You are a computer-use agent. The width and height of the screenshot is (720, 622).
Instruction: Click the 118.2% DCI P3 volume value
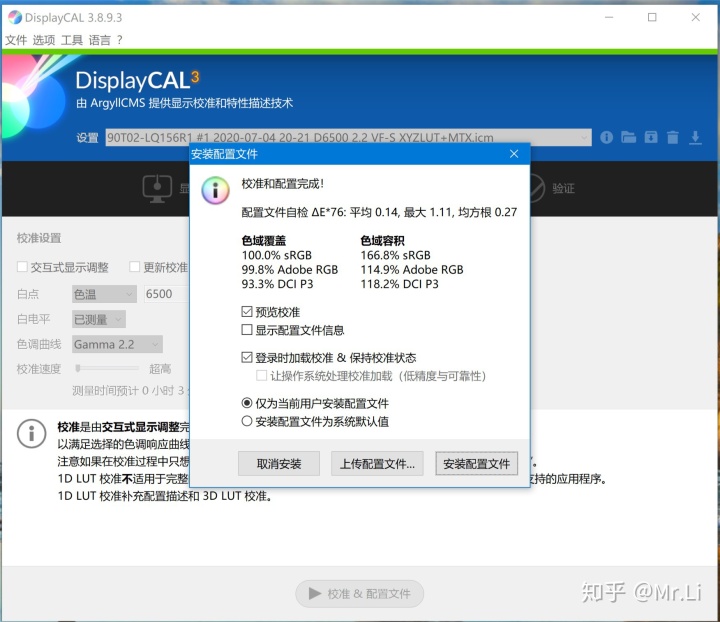coord(399,284)
